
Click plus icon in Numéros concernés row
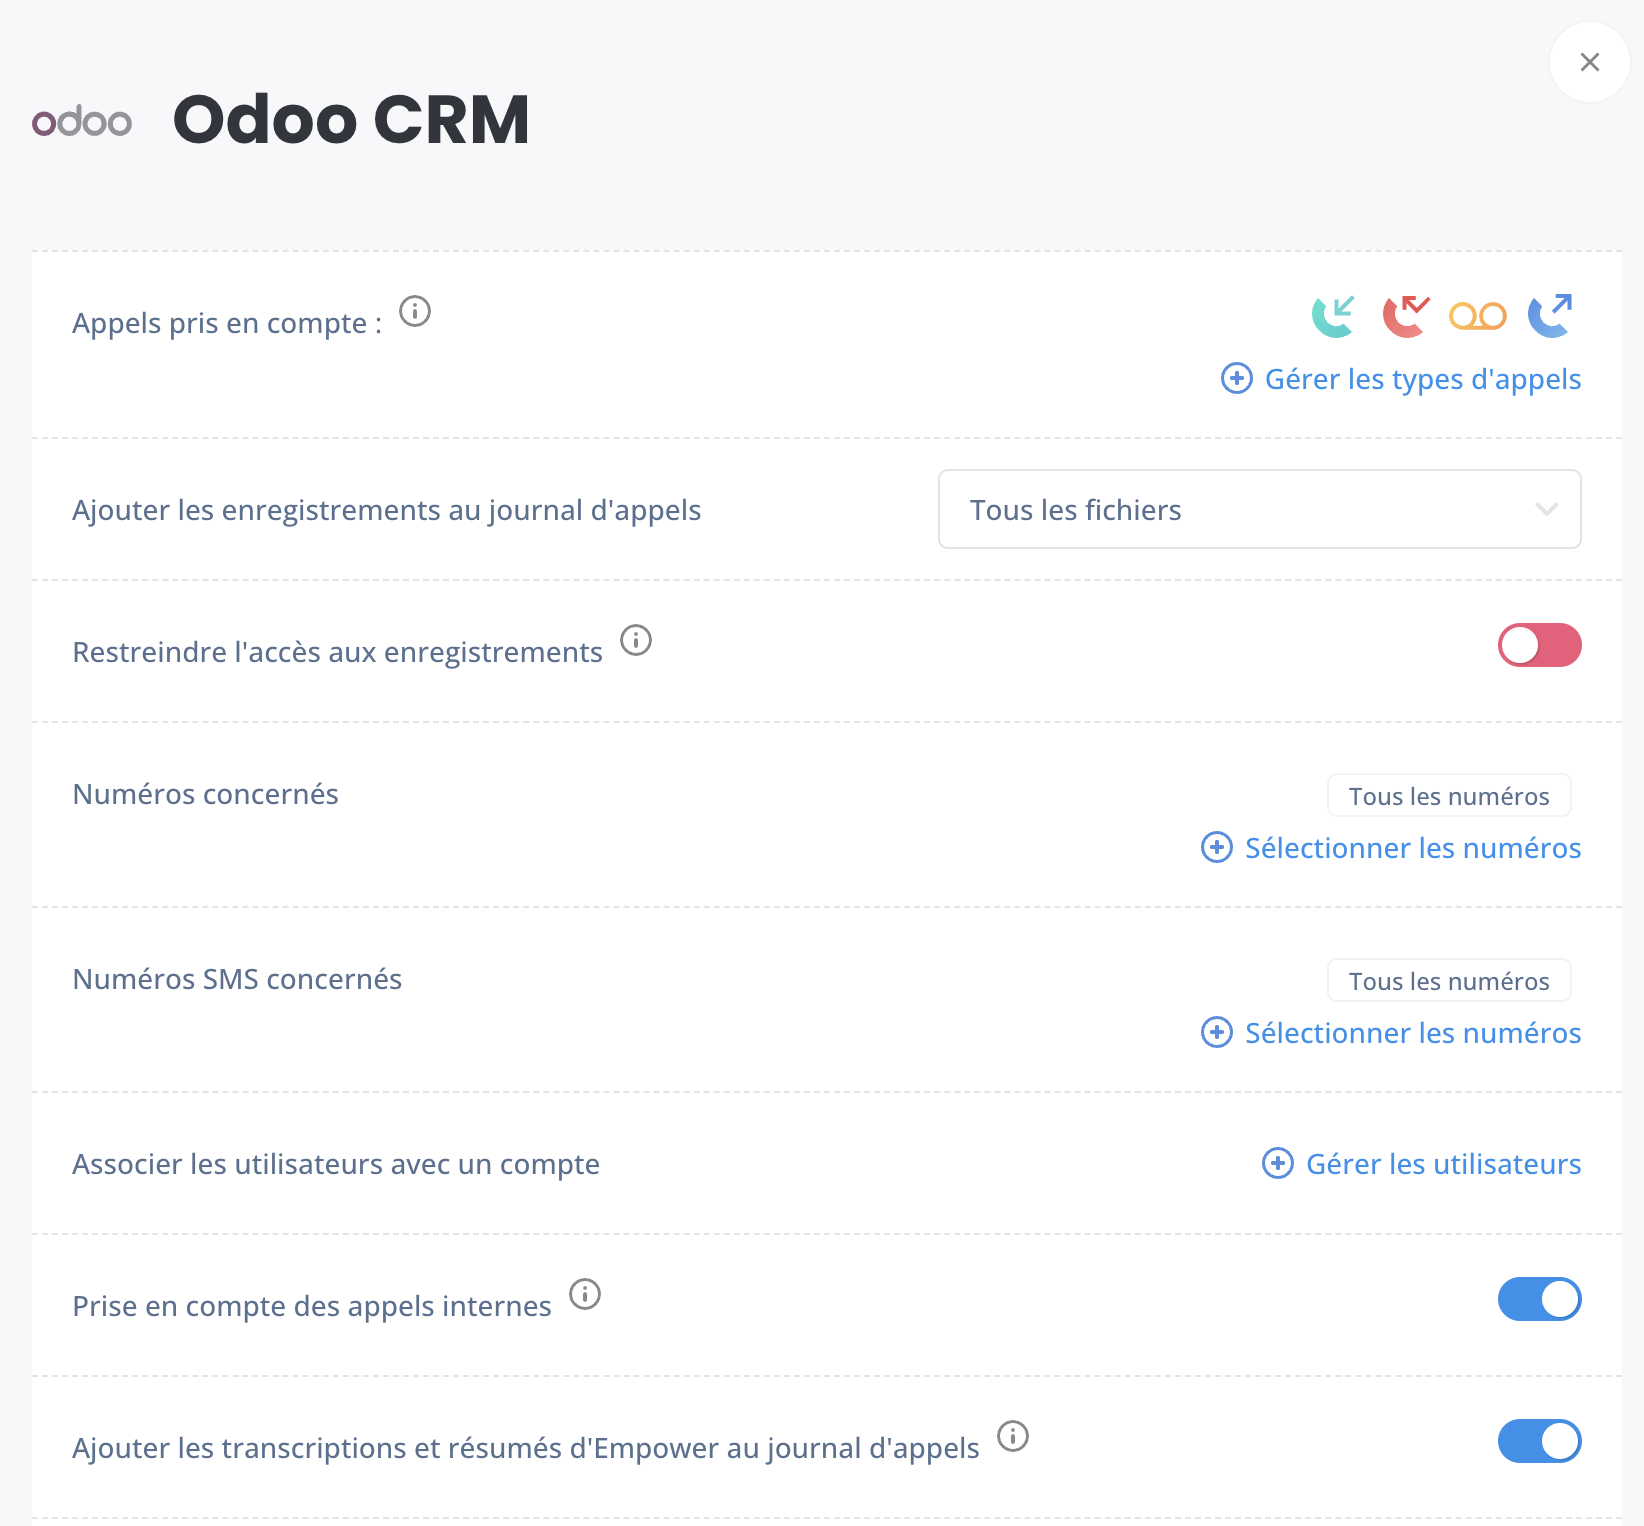click(x=1217, y=847)
